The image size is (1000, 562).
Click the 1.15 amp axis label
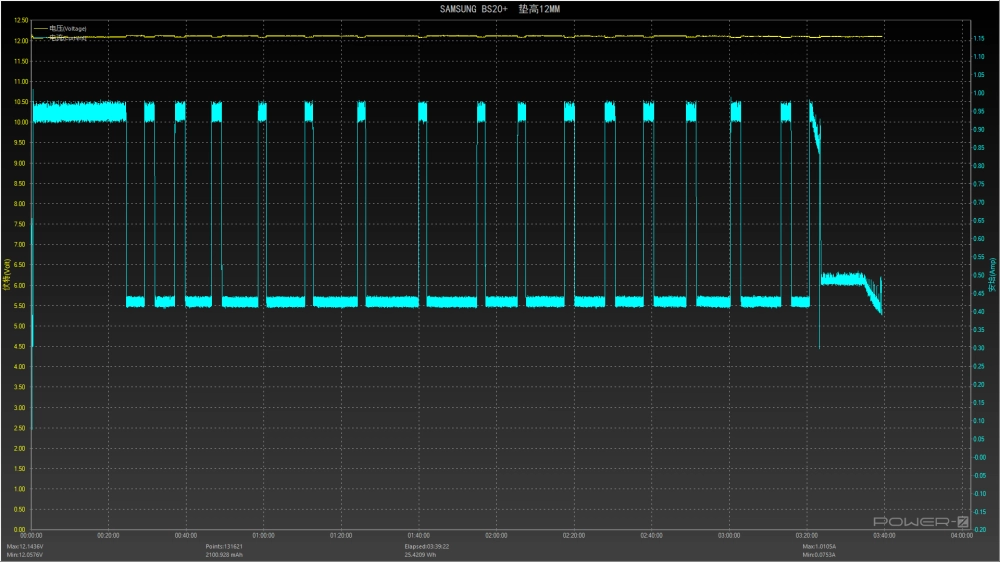pyautogui.click(x=978, y=39)
